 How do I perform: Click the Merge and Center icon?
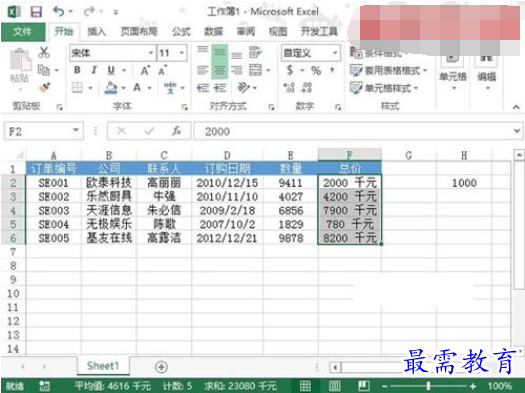coord(255,70)
